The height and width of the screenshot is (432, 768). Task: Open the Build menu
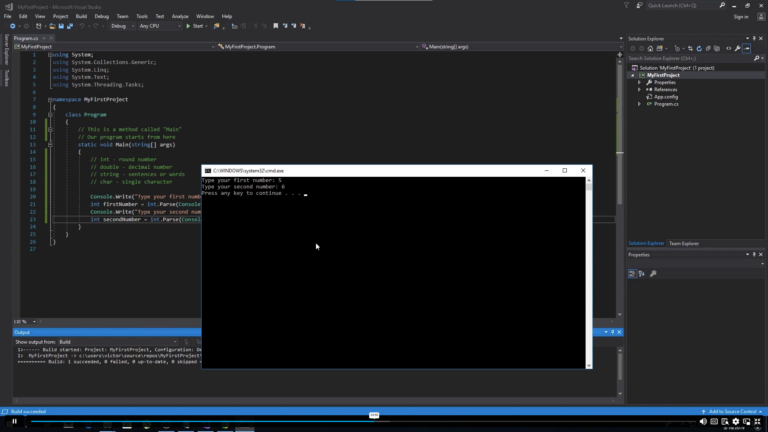[81, 16]
